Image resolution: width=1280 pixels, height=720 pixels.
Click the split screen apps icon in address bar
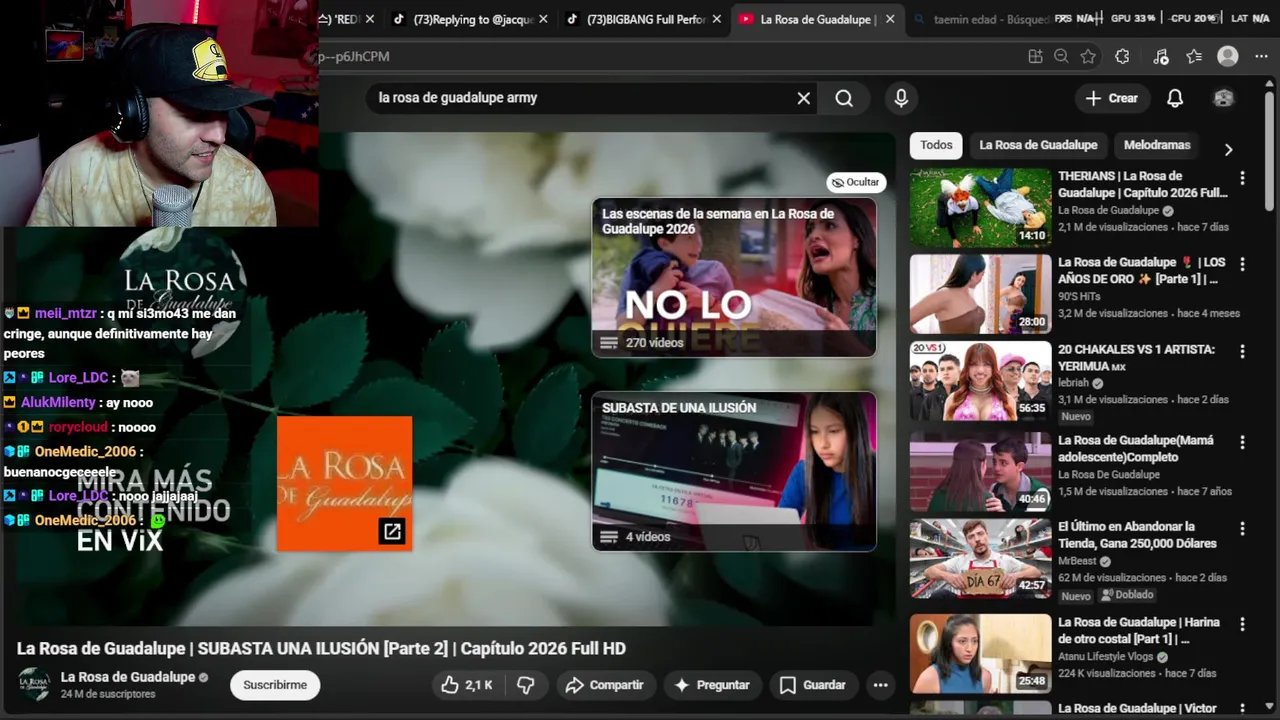(x=1035, y=57)
